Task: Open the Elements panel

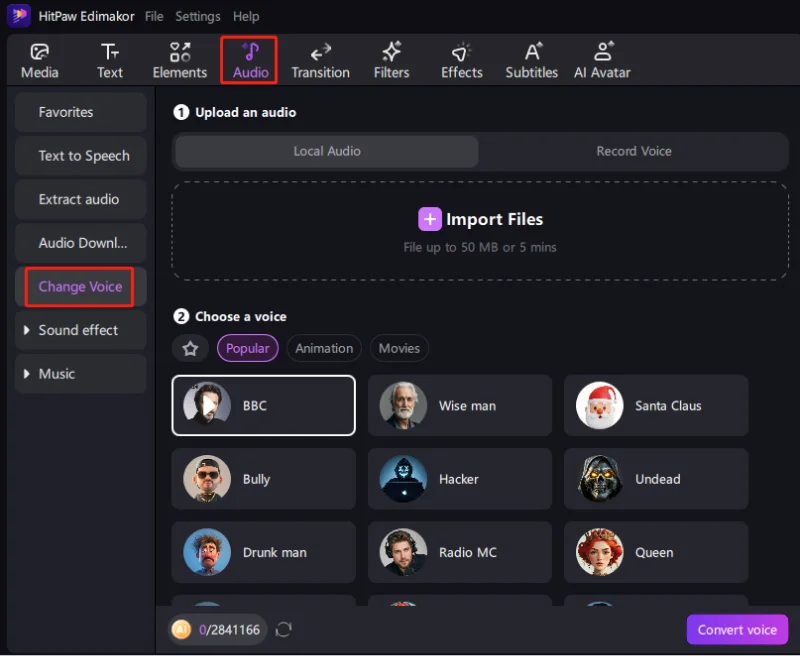Action: (179, 58)
